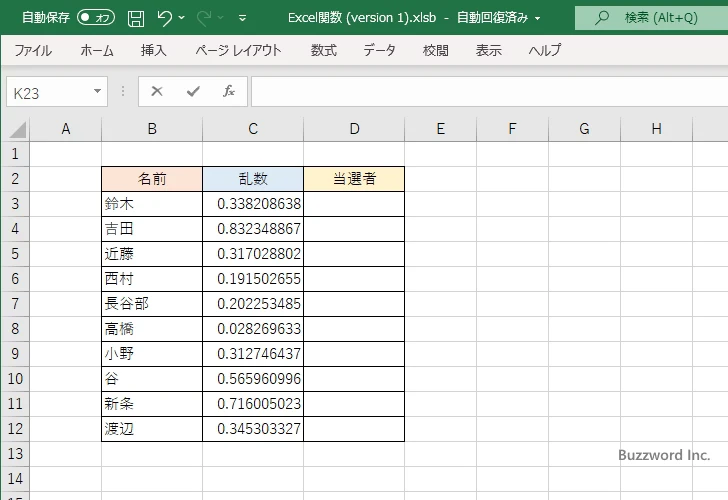Expand the Name Box dropdown arrow

[x=98, y=91]
